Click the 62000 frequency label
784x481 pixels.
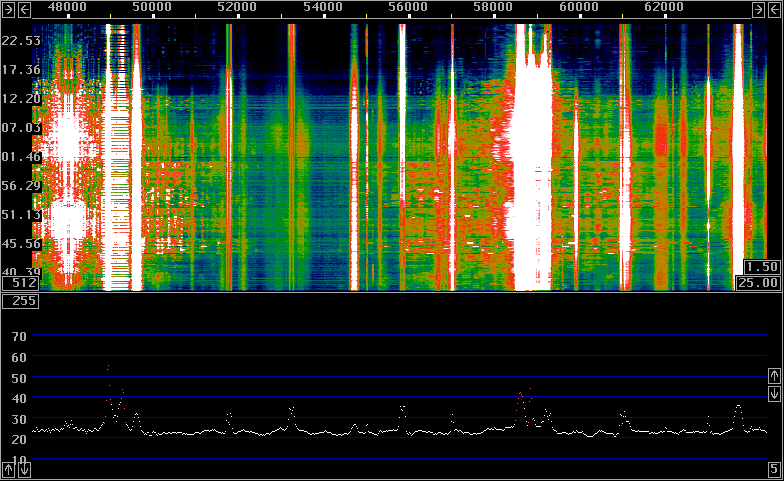664,7
